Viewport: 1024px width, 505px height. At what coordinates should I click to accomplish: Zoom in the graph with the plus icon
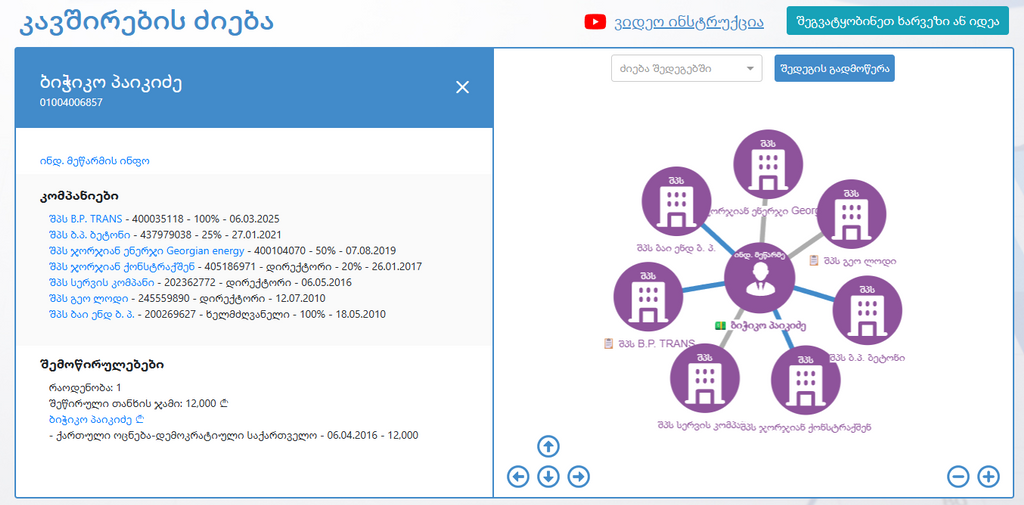point(989,477)
